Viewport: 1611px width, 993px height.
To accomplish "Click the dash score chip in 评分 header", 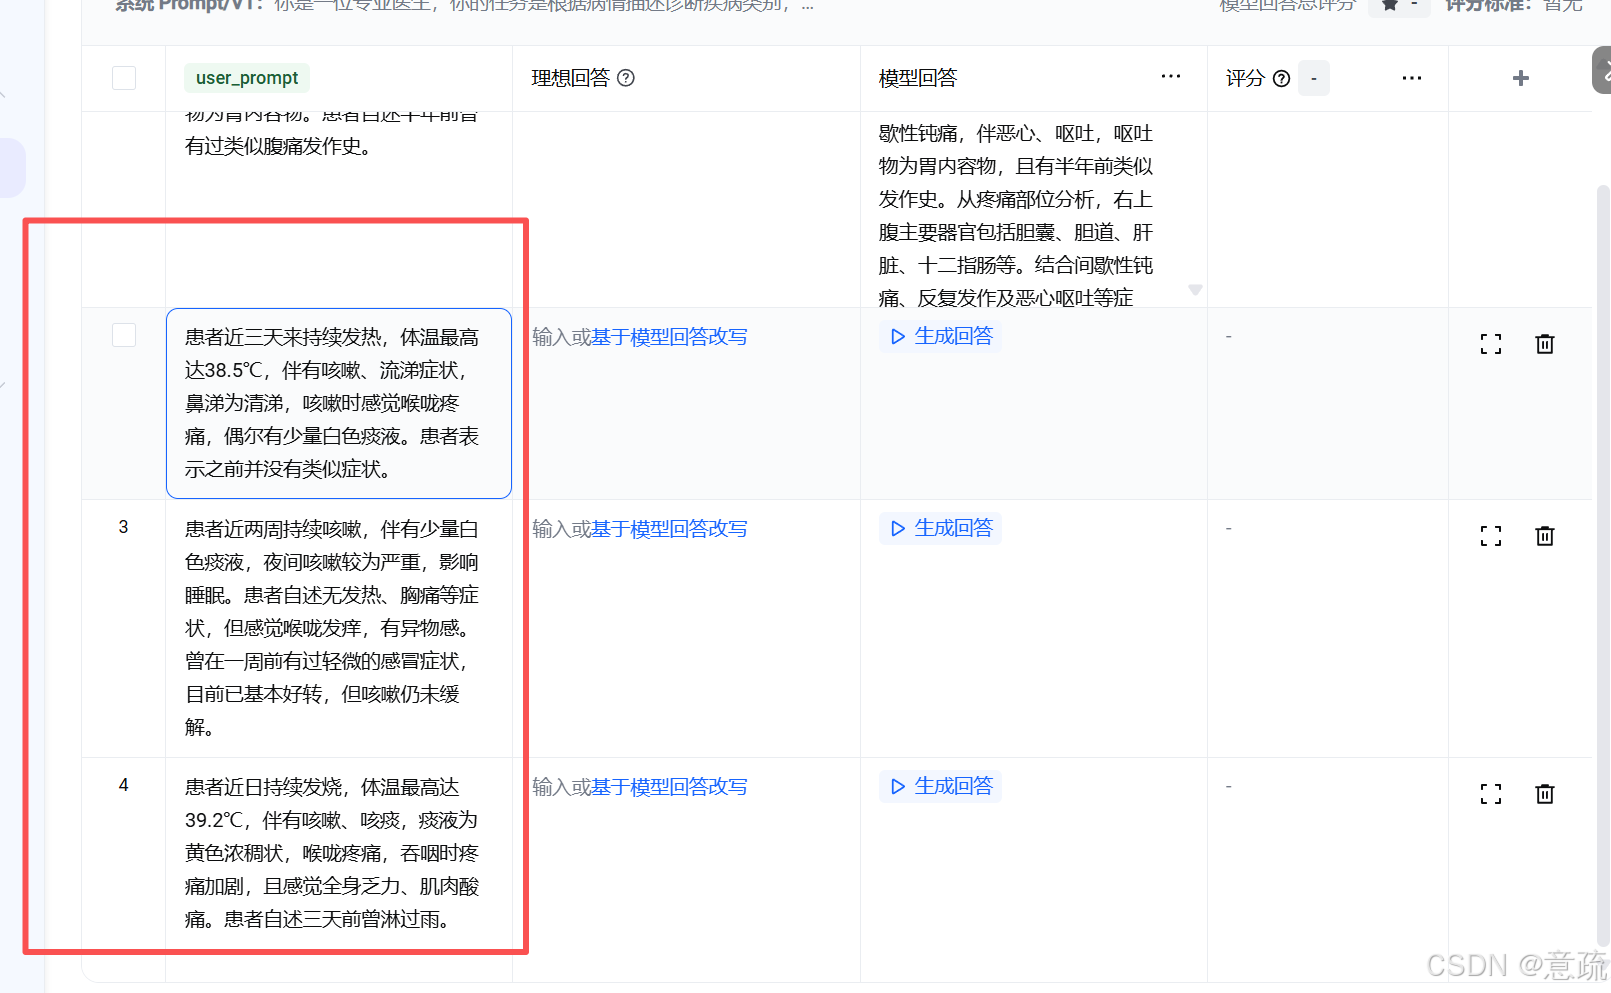I will pyautogui.click(x=1314, y=77).
